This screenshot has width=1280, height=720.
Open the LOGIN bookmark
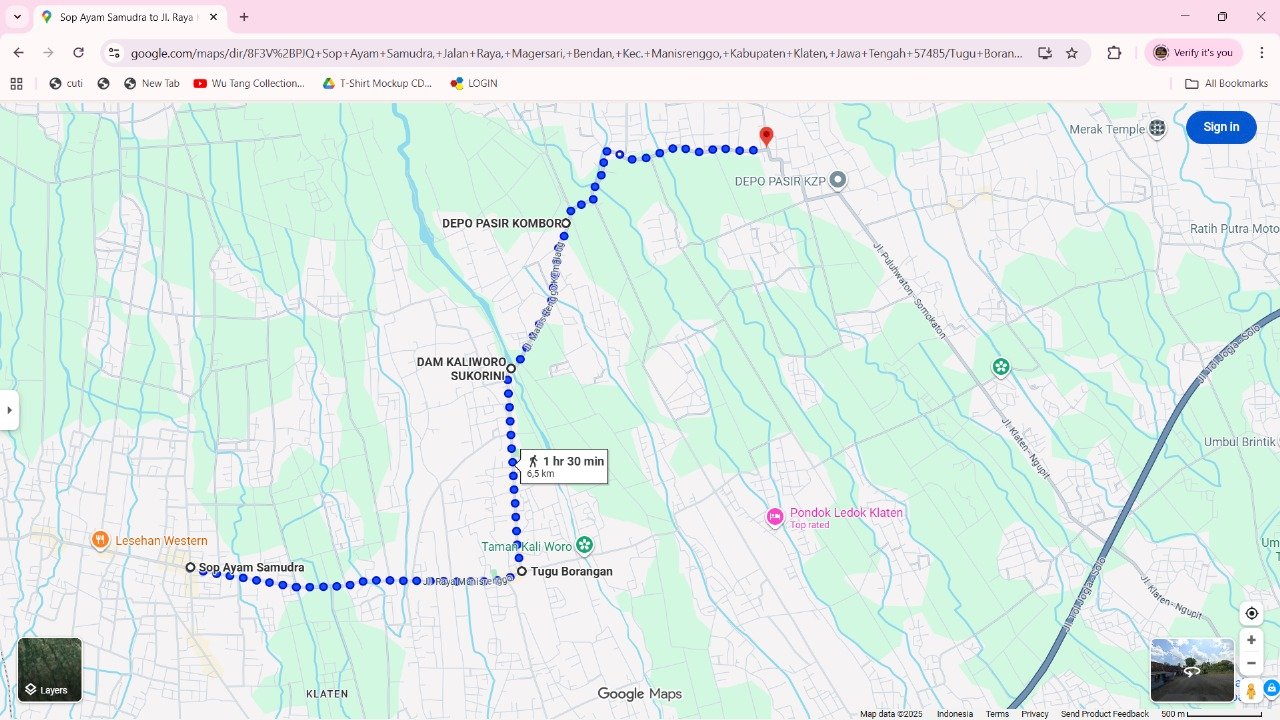(x=474, y=84)
